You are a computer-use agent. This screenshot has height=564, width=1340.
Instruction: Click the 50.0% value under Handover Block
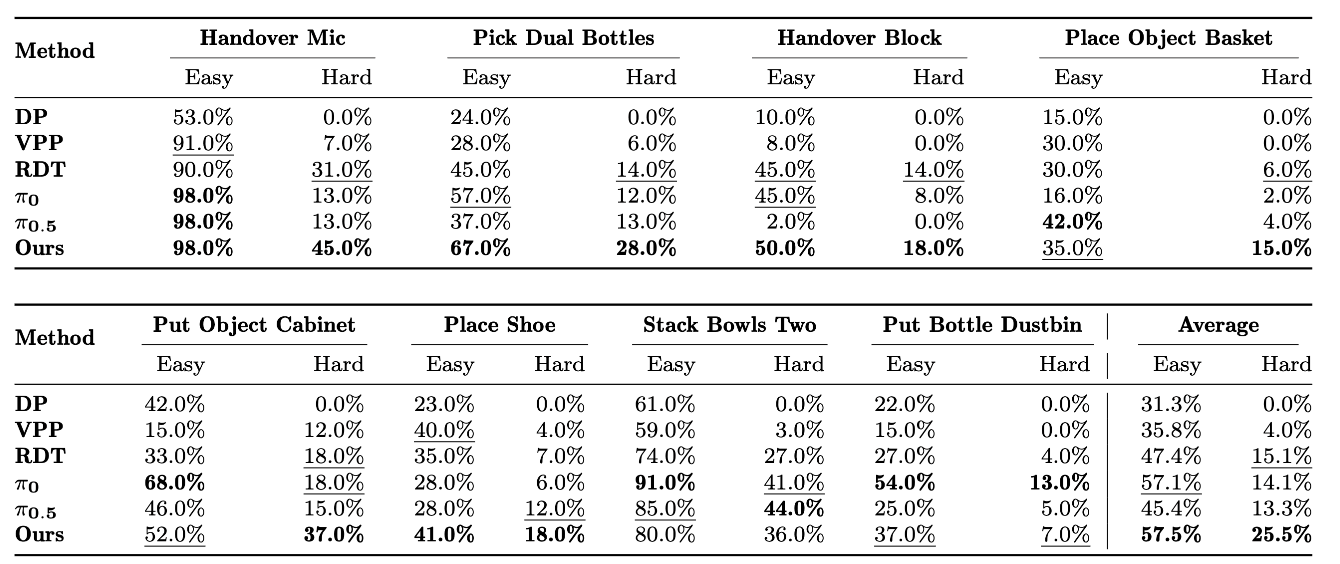click(784, 248)
